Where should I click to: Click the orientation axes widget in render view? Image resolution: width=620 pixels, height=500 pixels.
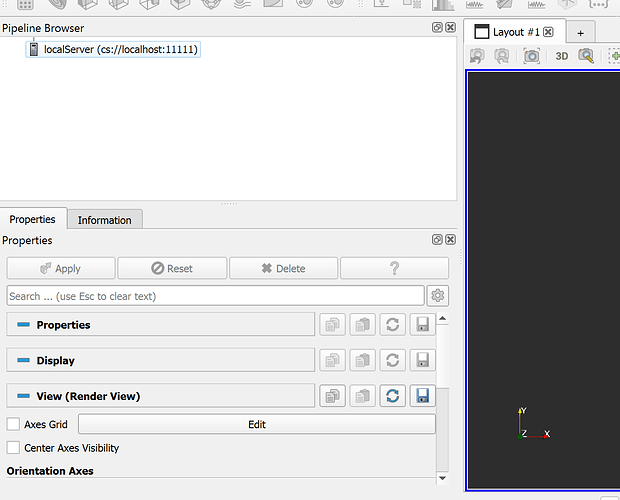click(533, 424)
